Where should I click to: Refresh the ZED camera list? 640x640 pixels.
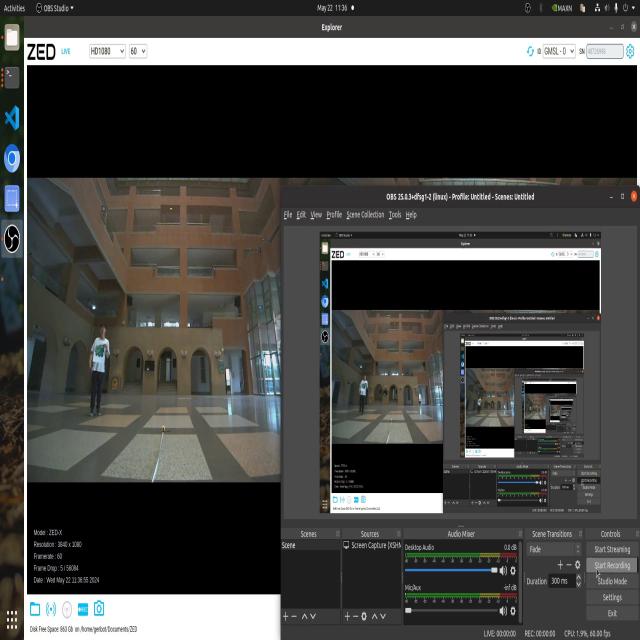(x=530, y=51)
